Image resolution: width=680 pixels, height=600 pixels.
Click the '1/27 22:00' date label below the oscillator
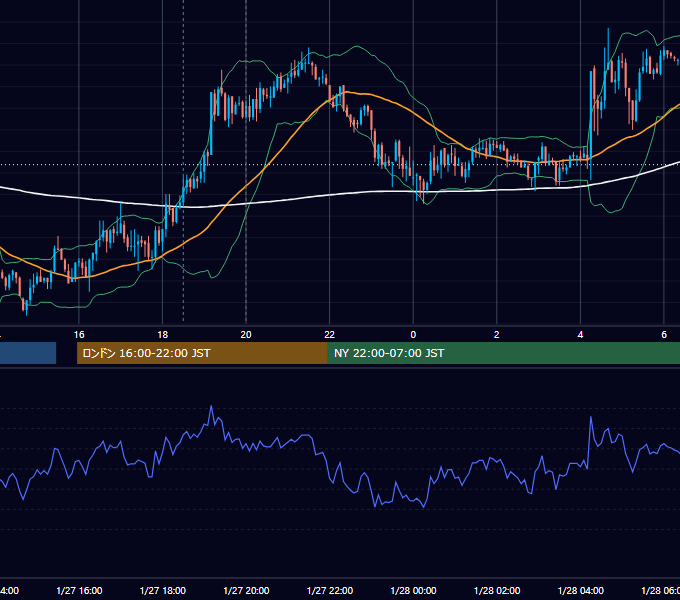[x=330, y=590]
